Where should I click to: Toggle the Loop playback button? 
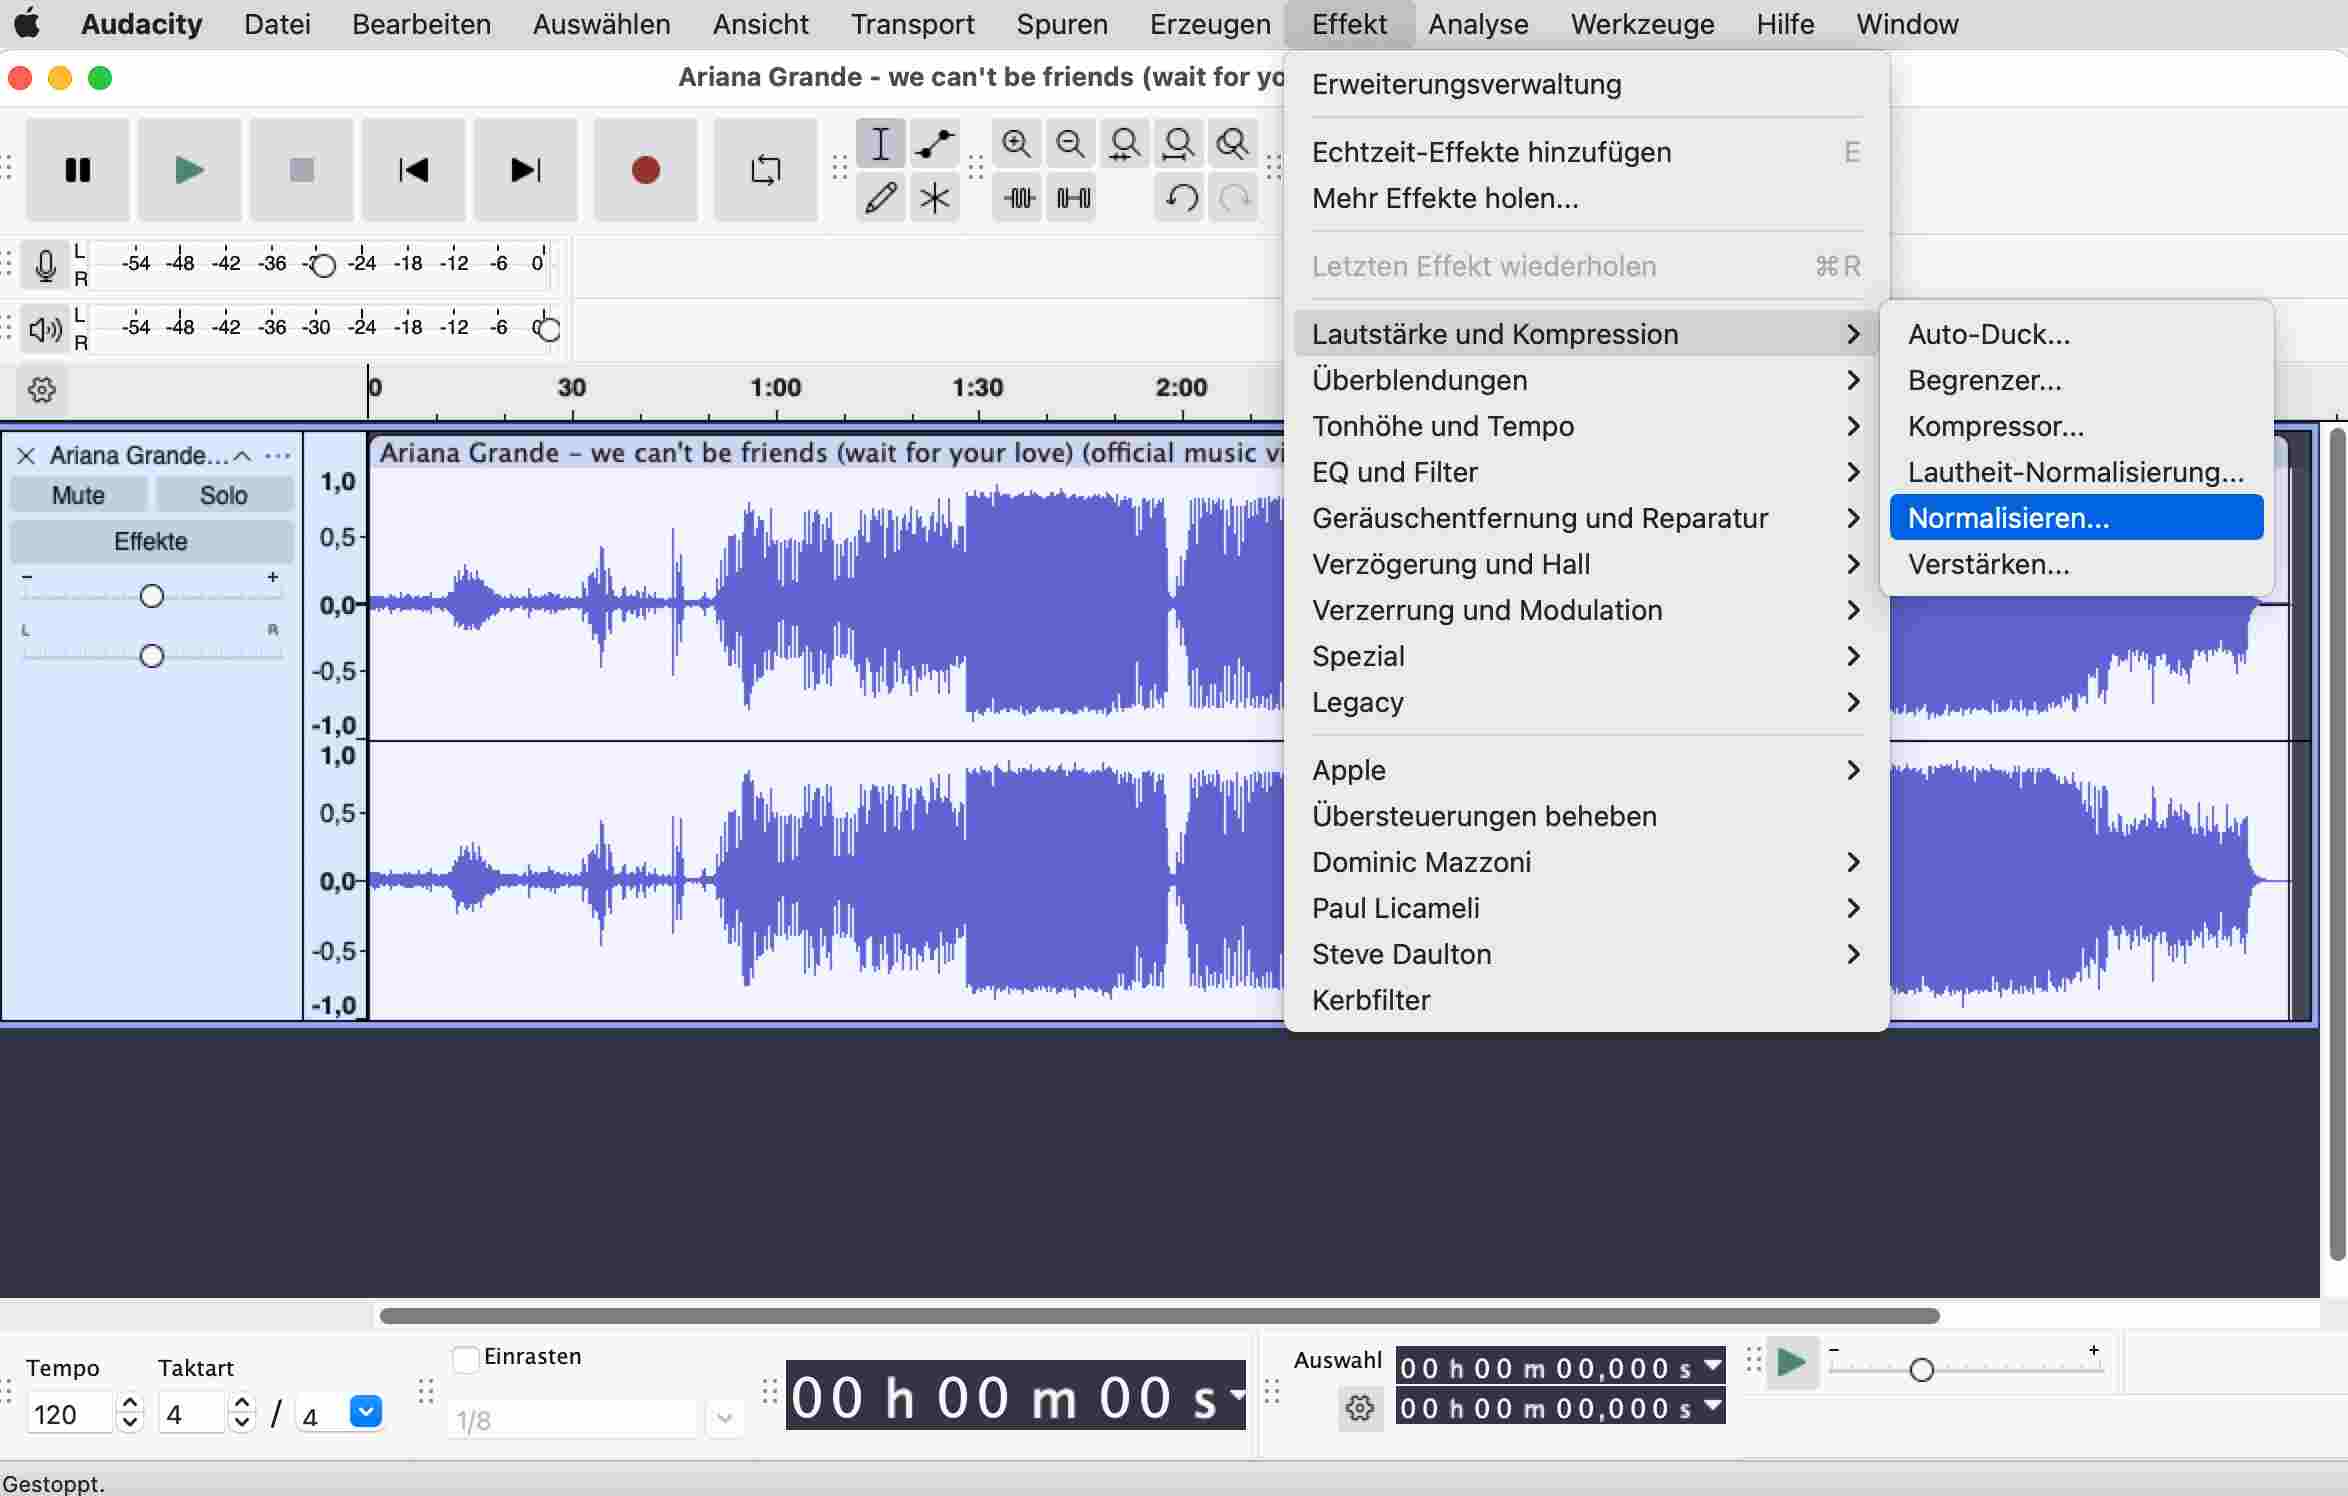[x=765, y=170]
